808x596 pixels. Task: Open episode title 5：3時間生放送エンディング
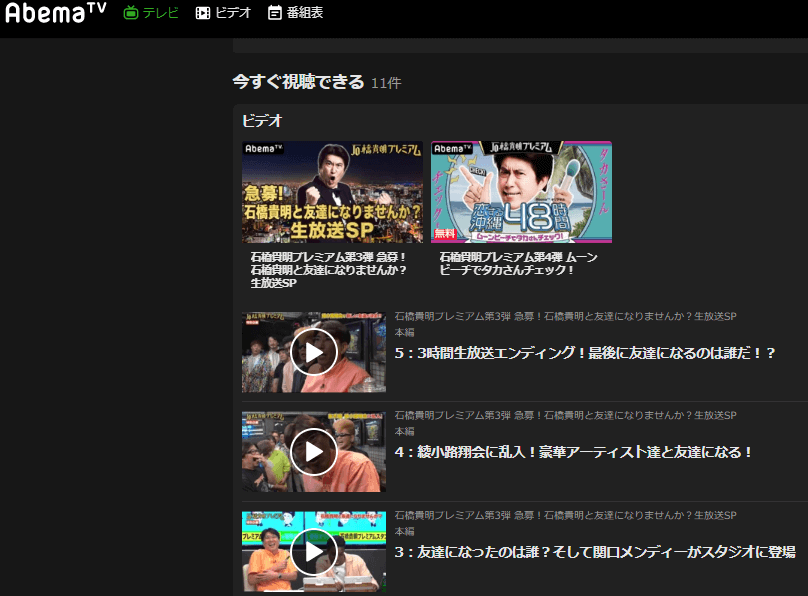coord(585,353)
